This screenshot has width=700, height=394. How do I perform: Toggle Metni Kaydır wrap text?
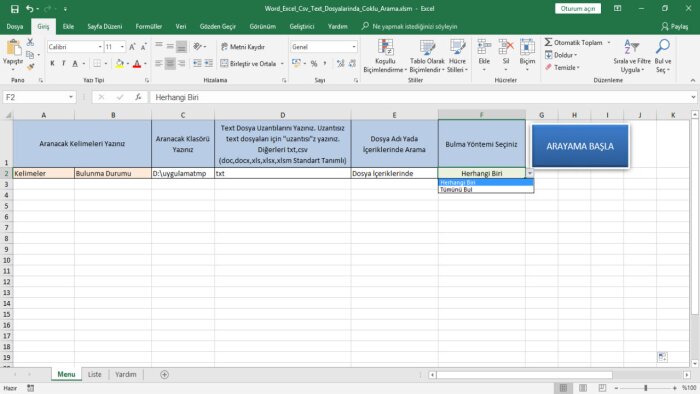pos(243,47)
